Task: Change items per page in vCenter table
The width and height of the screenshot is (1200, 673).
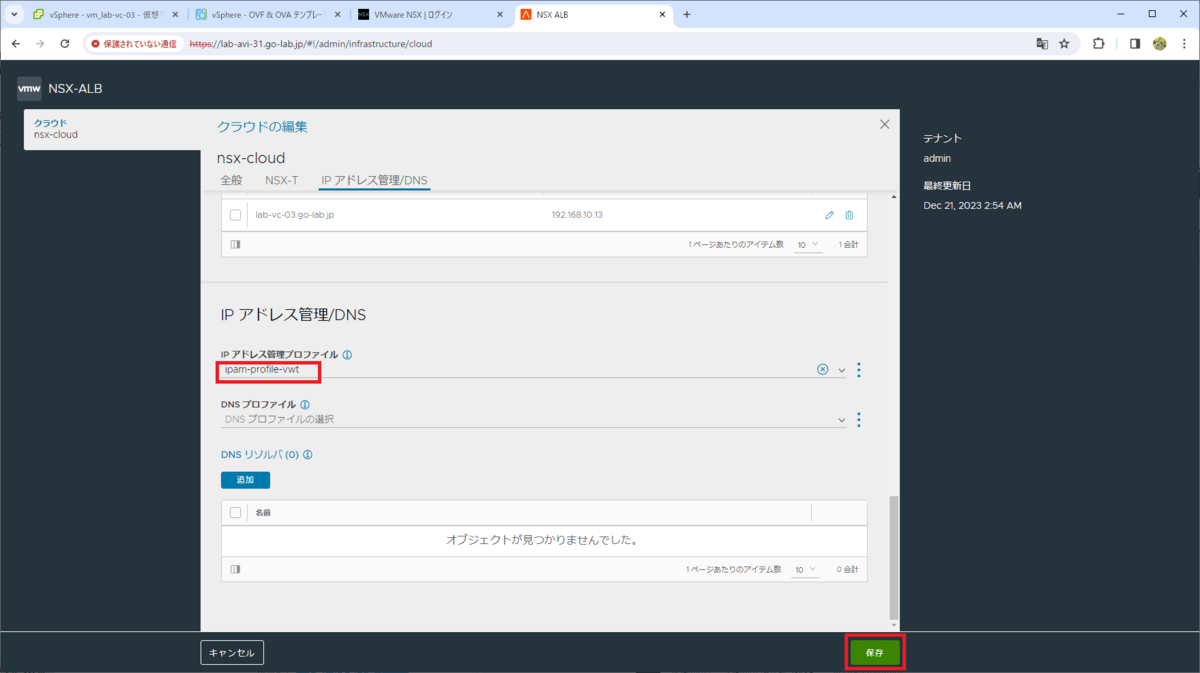Action: [807, 244]
